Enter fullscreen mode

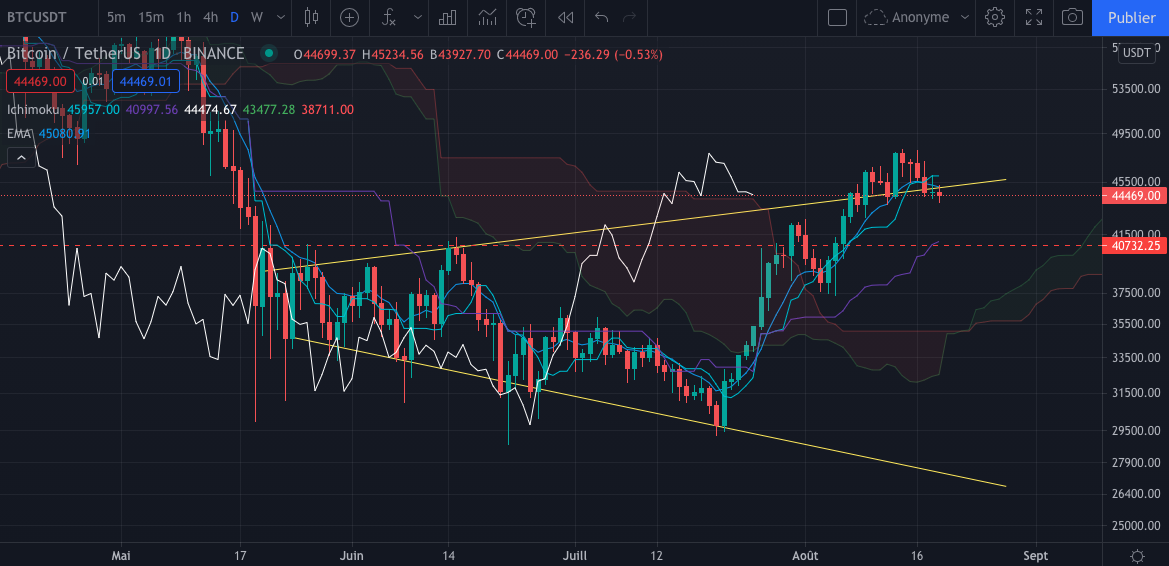click(1034, 17)
